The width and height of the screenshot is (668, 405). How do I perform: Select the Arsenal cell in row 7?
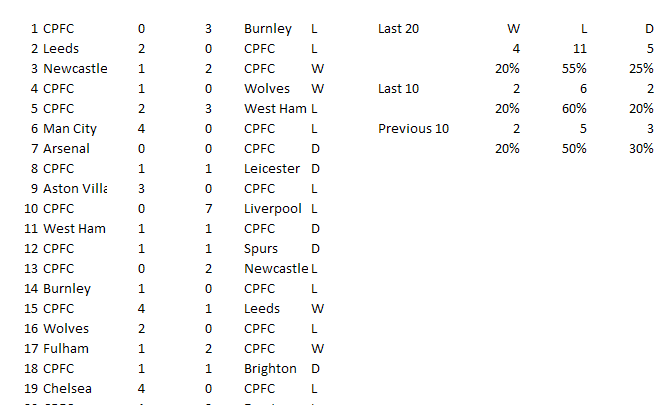(x=66, y=149)
